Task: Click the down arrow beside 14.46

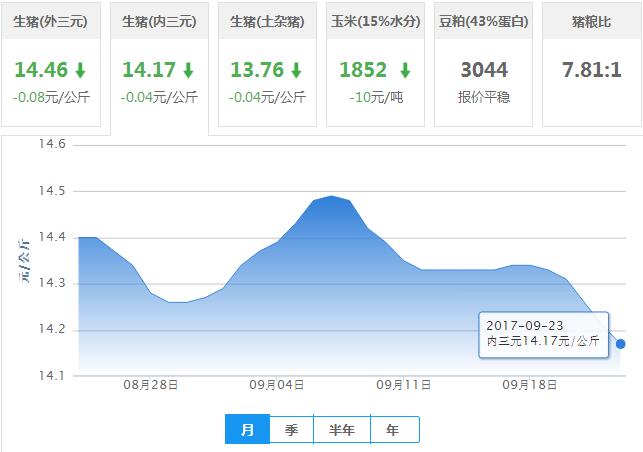Action: [x=80, y=70]
